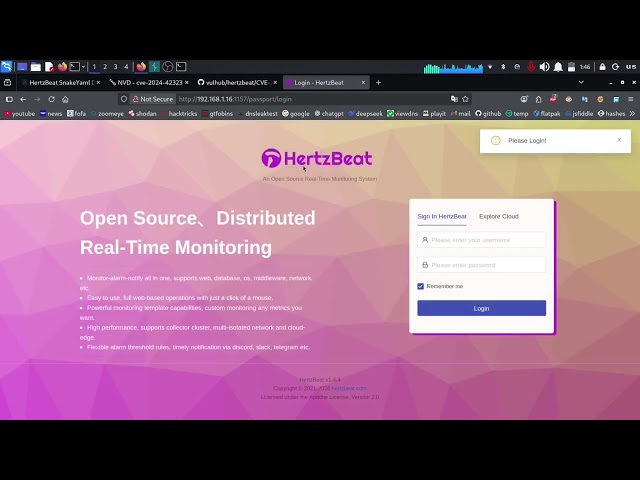The height and width of the screenshot is (480, 640).
Task: Launch Firefox from the taskbar launcher
Action: [x=62, y=67]
